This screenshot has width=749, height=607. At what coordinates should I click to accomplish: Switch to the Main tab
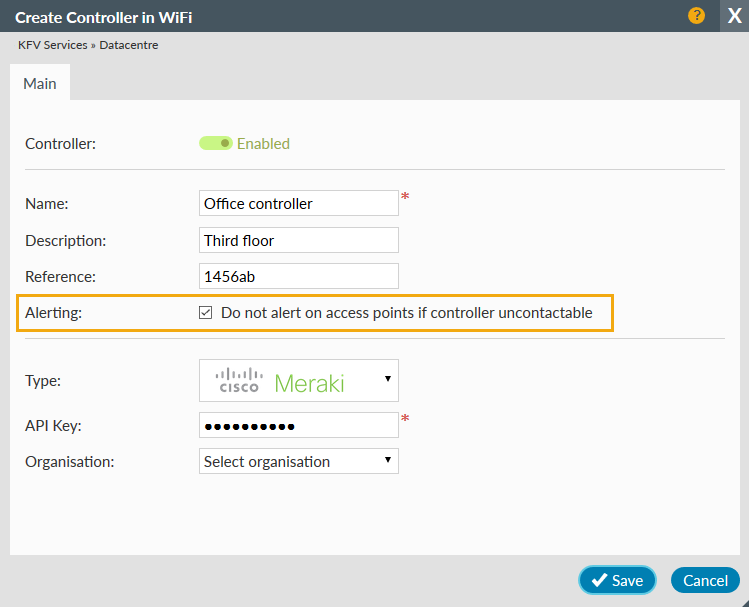[x=40, y=84]
